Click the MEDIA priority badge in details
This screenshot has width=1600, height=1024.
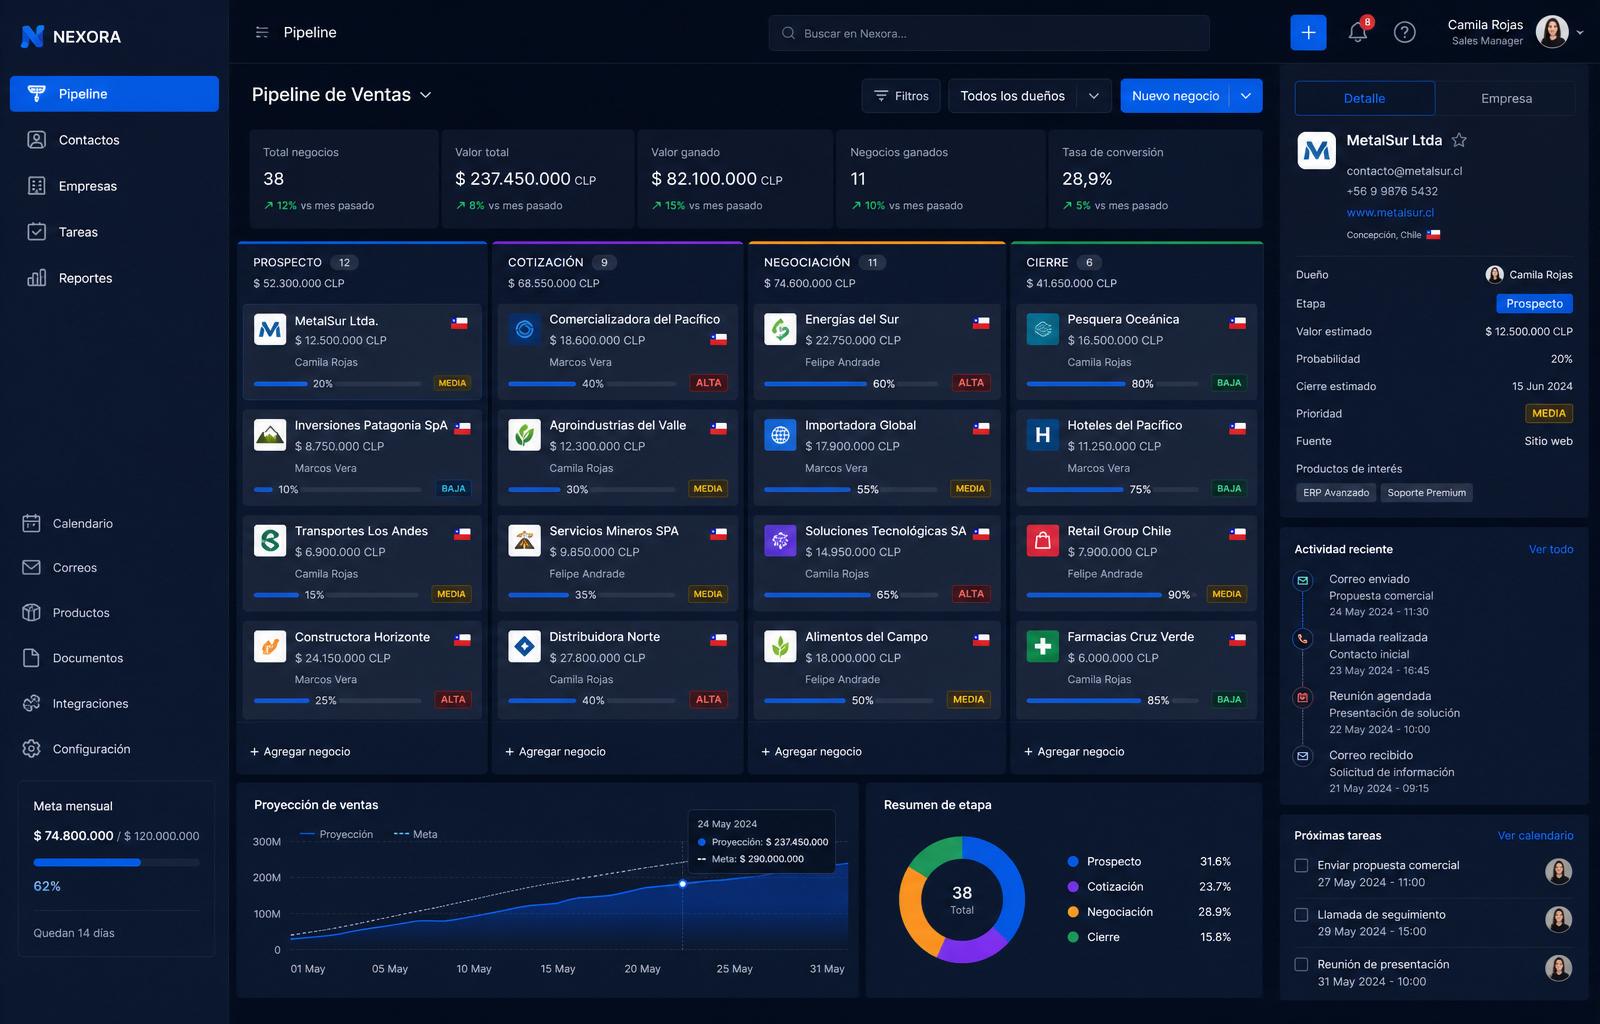point(1549,413)
